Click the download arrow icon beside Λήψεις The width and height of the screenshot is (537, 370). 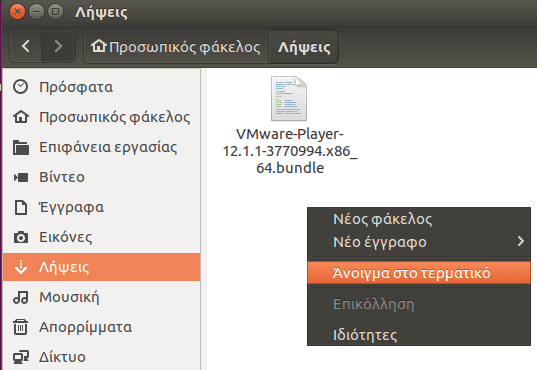(21, 267)
